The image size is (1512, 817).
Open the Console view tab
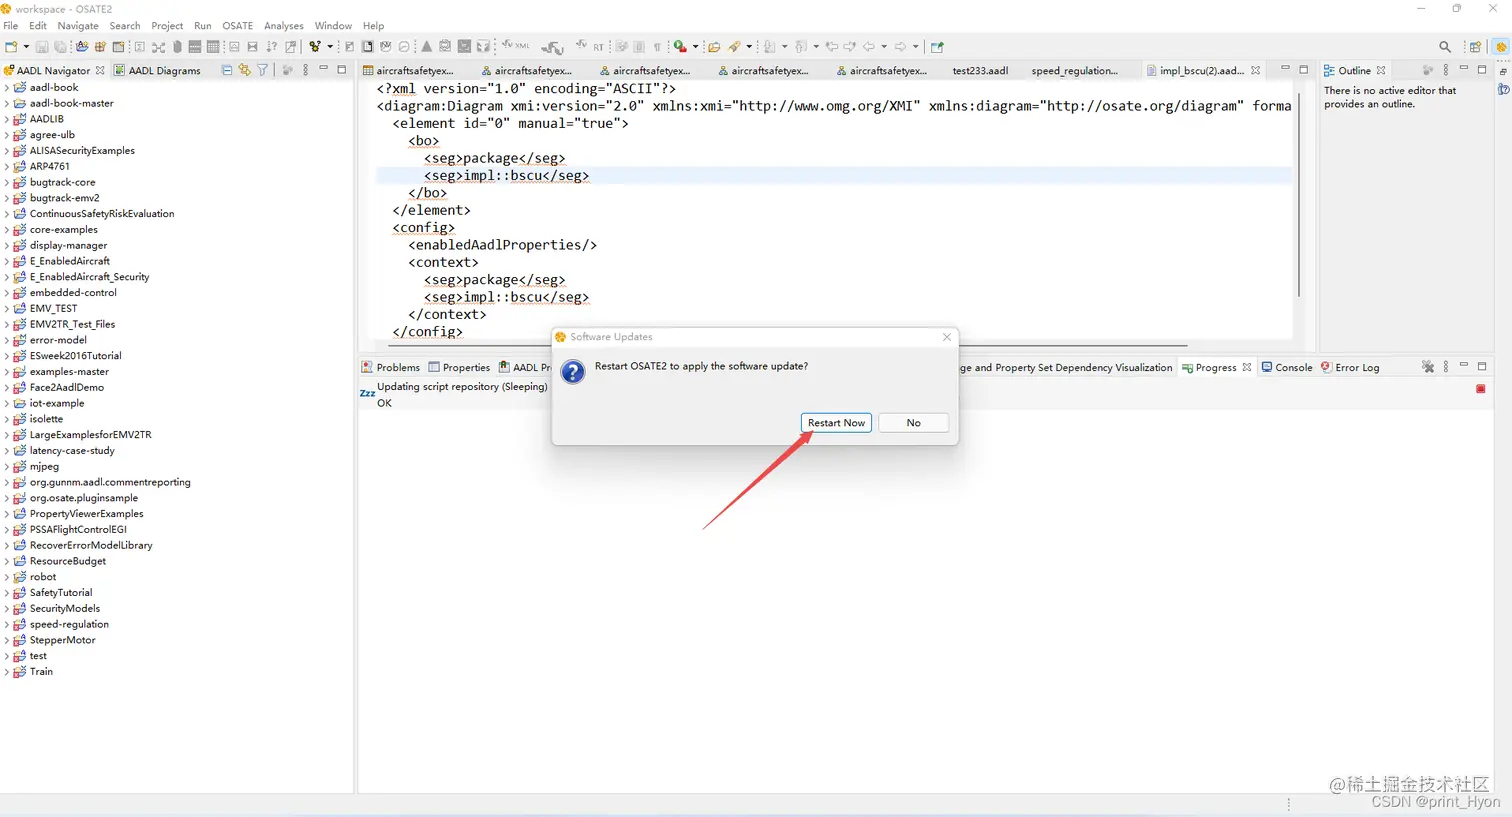(x=1287, y=367)
